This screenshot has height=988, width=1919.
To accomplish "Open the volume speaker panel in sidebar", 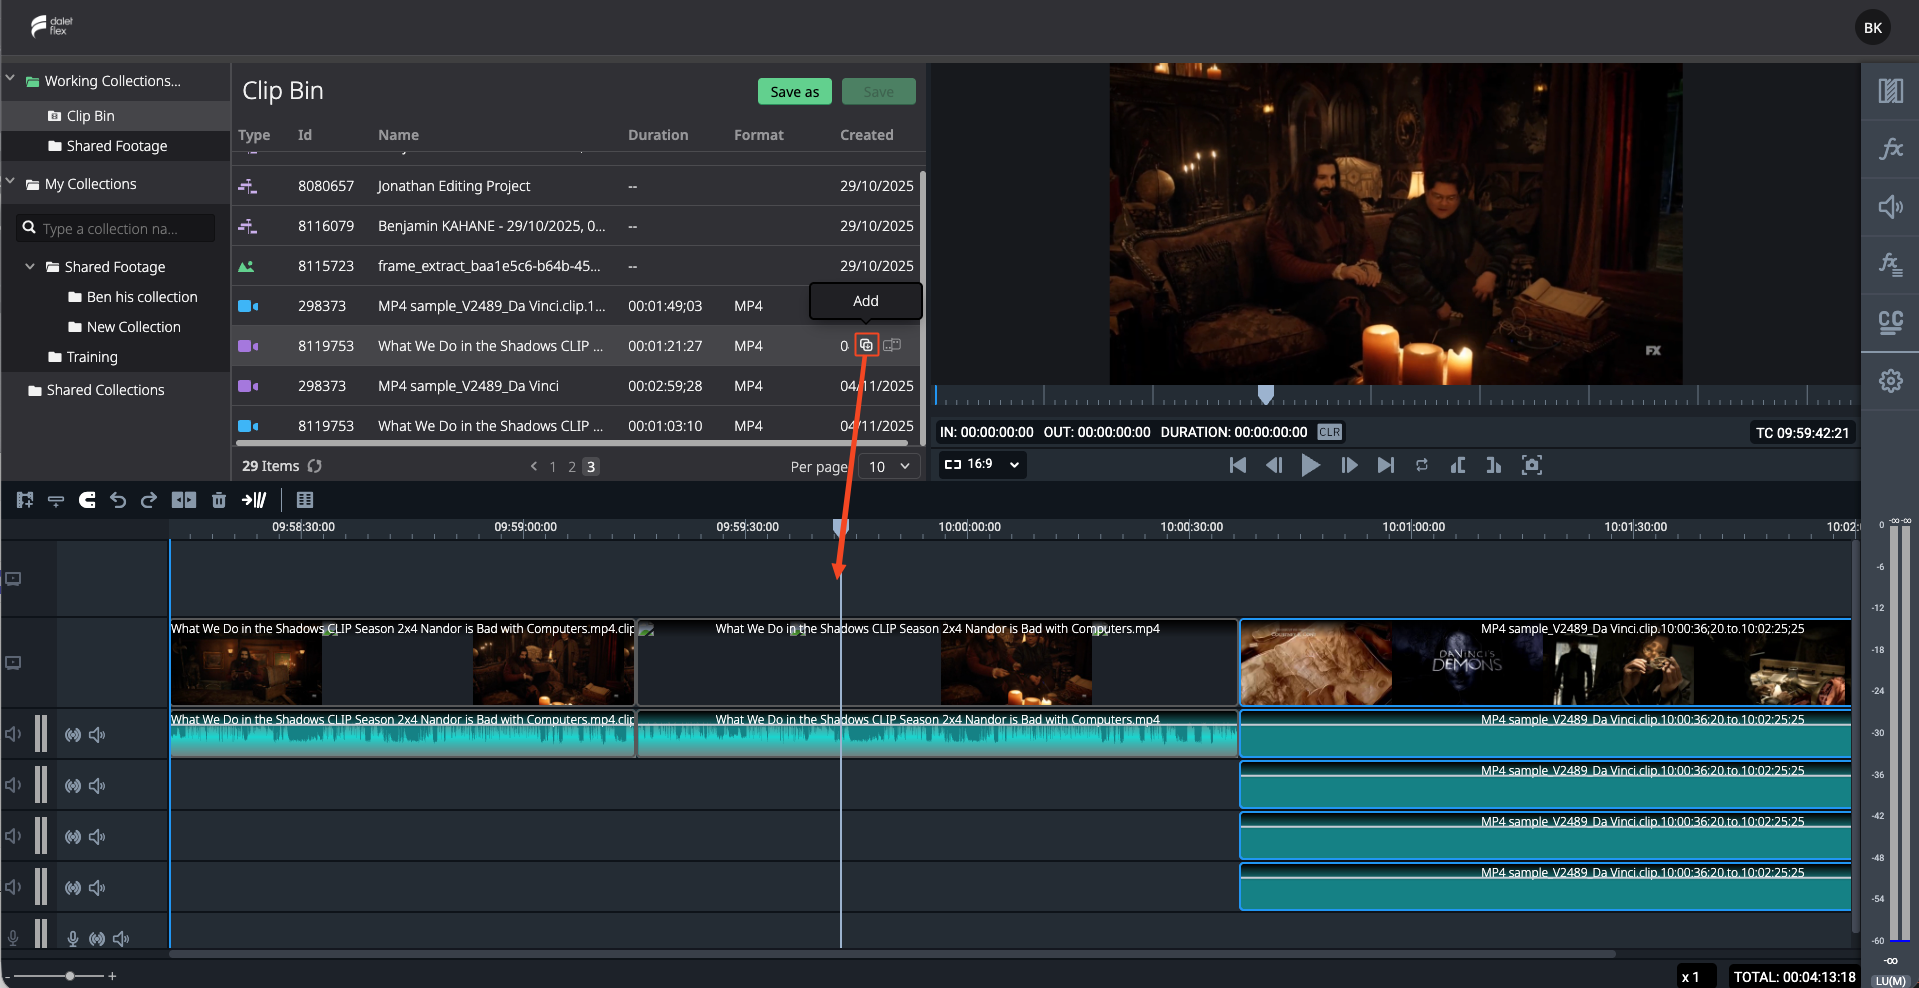I will [x=1890, y=207].
